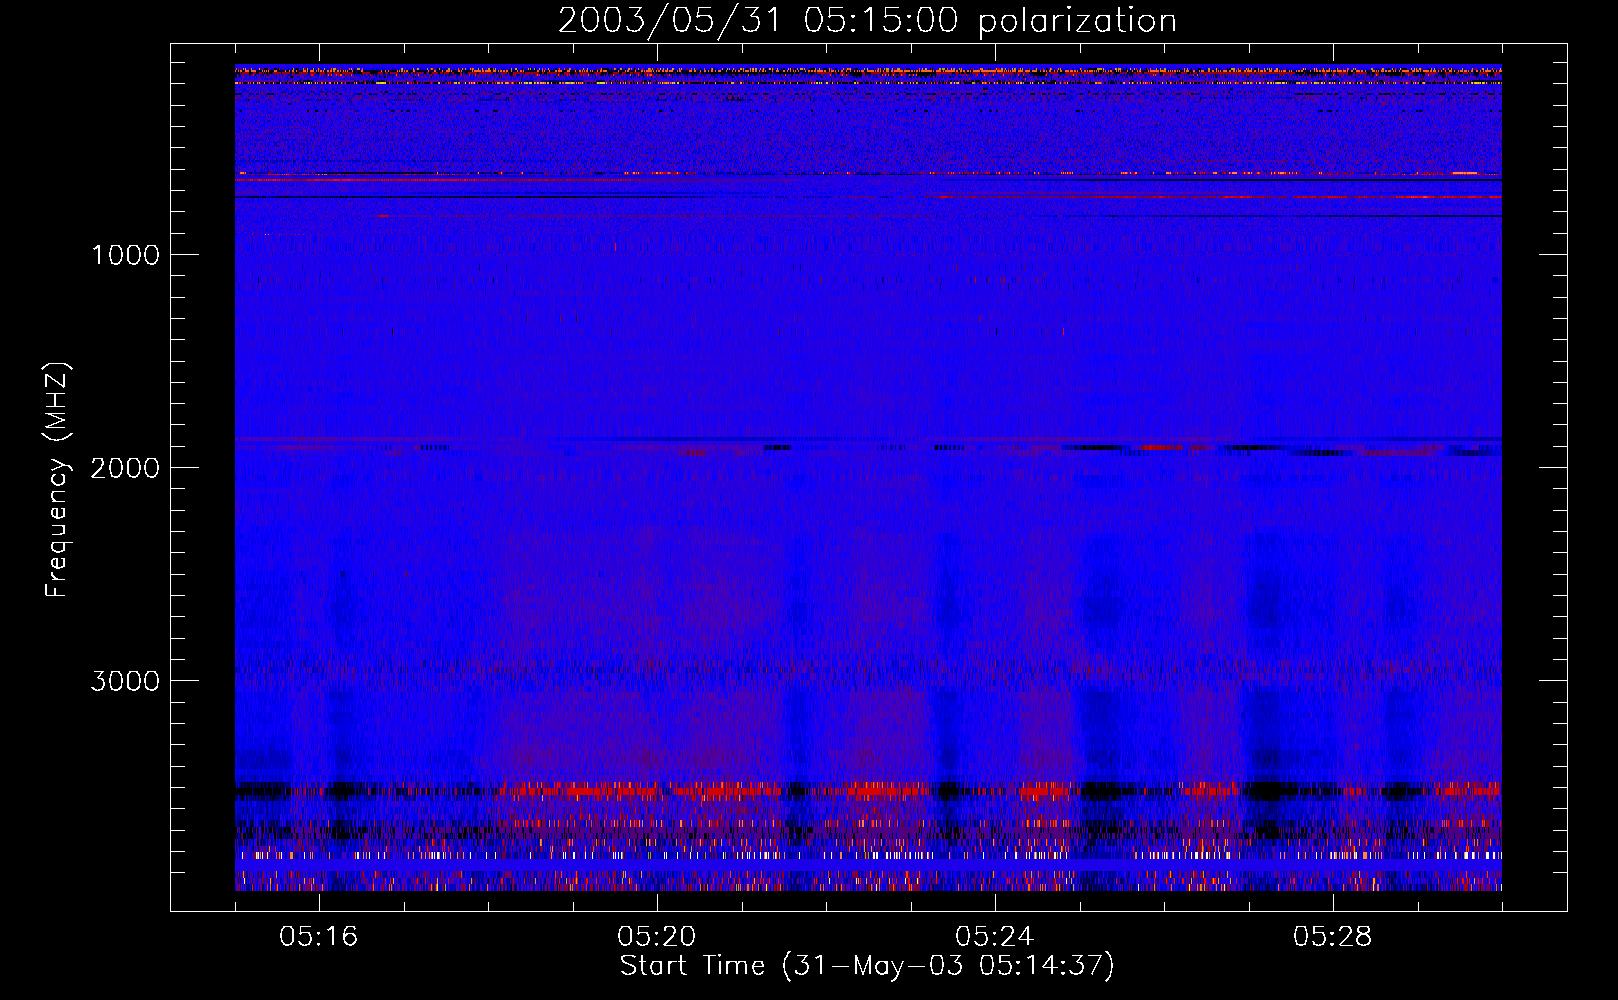Click the 'Frequency (MHZ)' axis label
The height and width of the screenshot is (1000, 1618).
(x=57, y=480)
